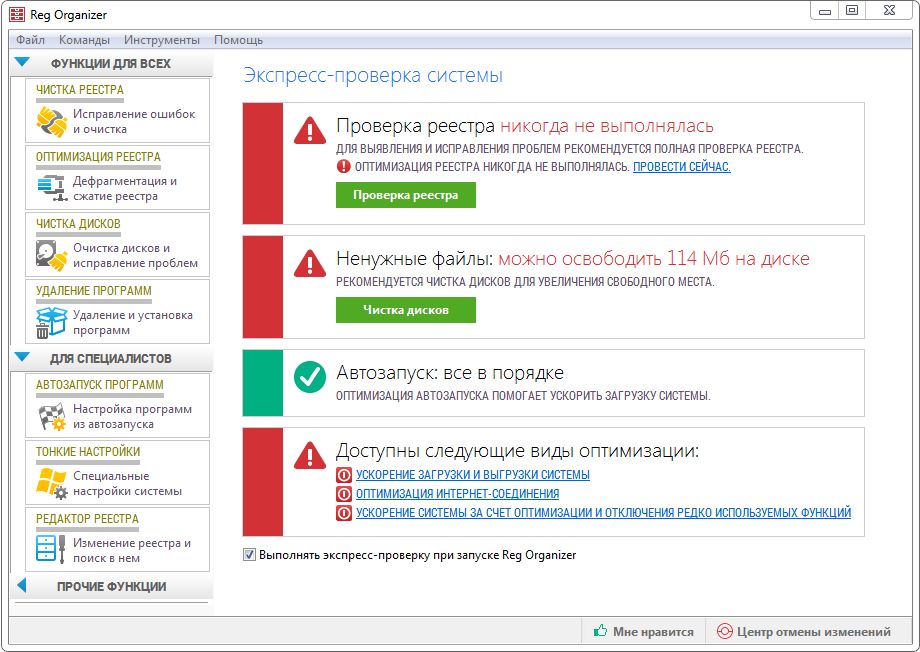Open the Инструменты menu
Image resolution: width=920 pixels, height=652 pixels.
162,40
